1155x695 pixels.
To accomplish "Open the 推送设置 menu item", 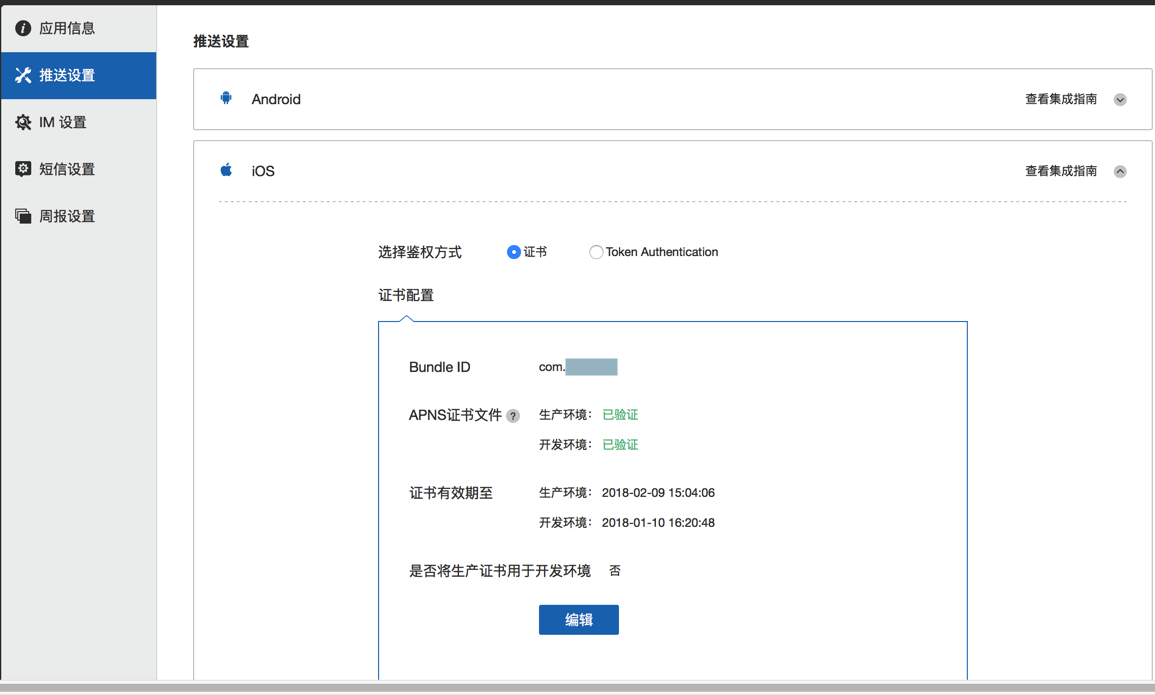I will [x=78, y=75].
